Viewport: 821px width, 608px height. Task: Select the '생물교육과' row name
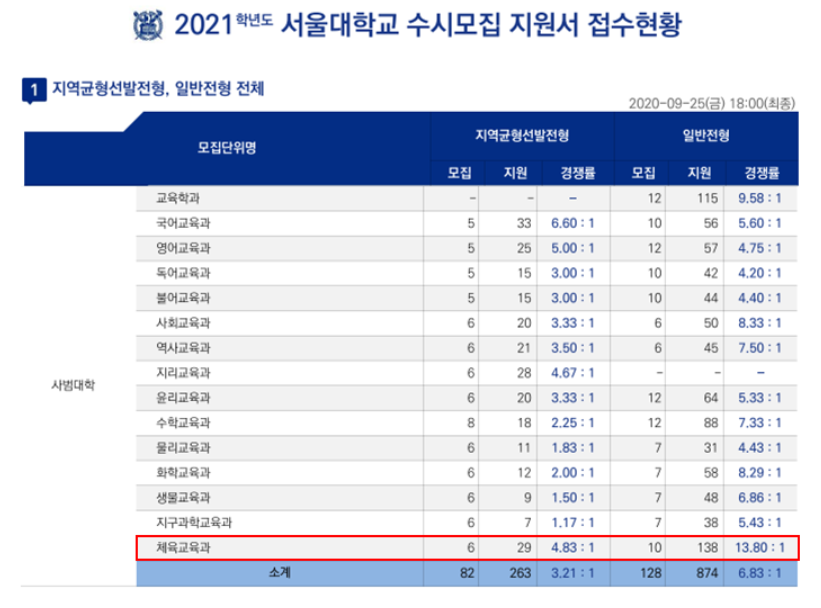[x=183, y=498]
